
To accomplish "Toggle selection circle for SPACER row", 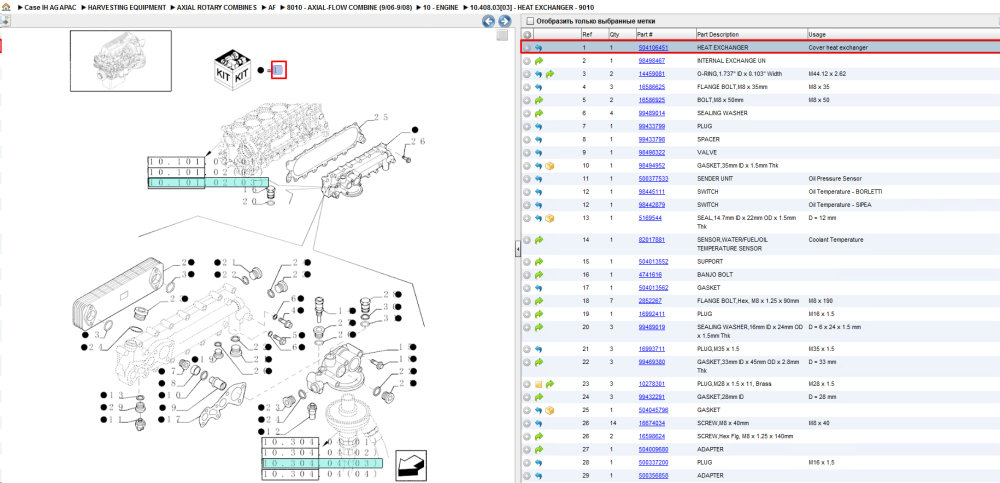I will point(527,139).
